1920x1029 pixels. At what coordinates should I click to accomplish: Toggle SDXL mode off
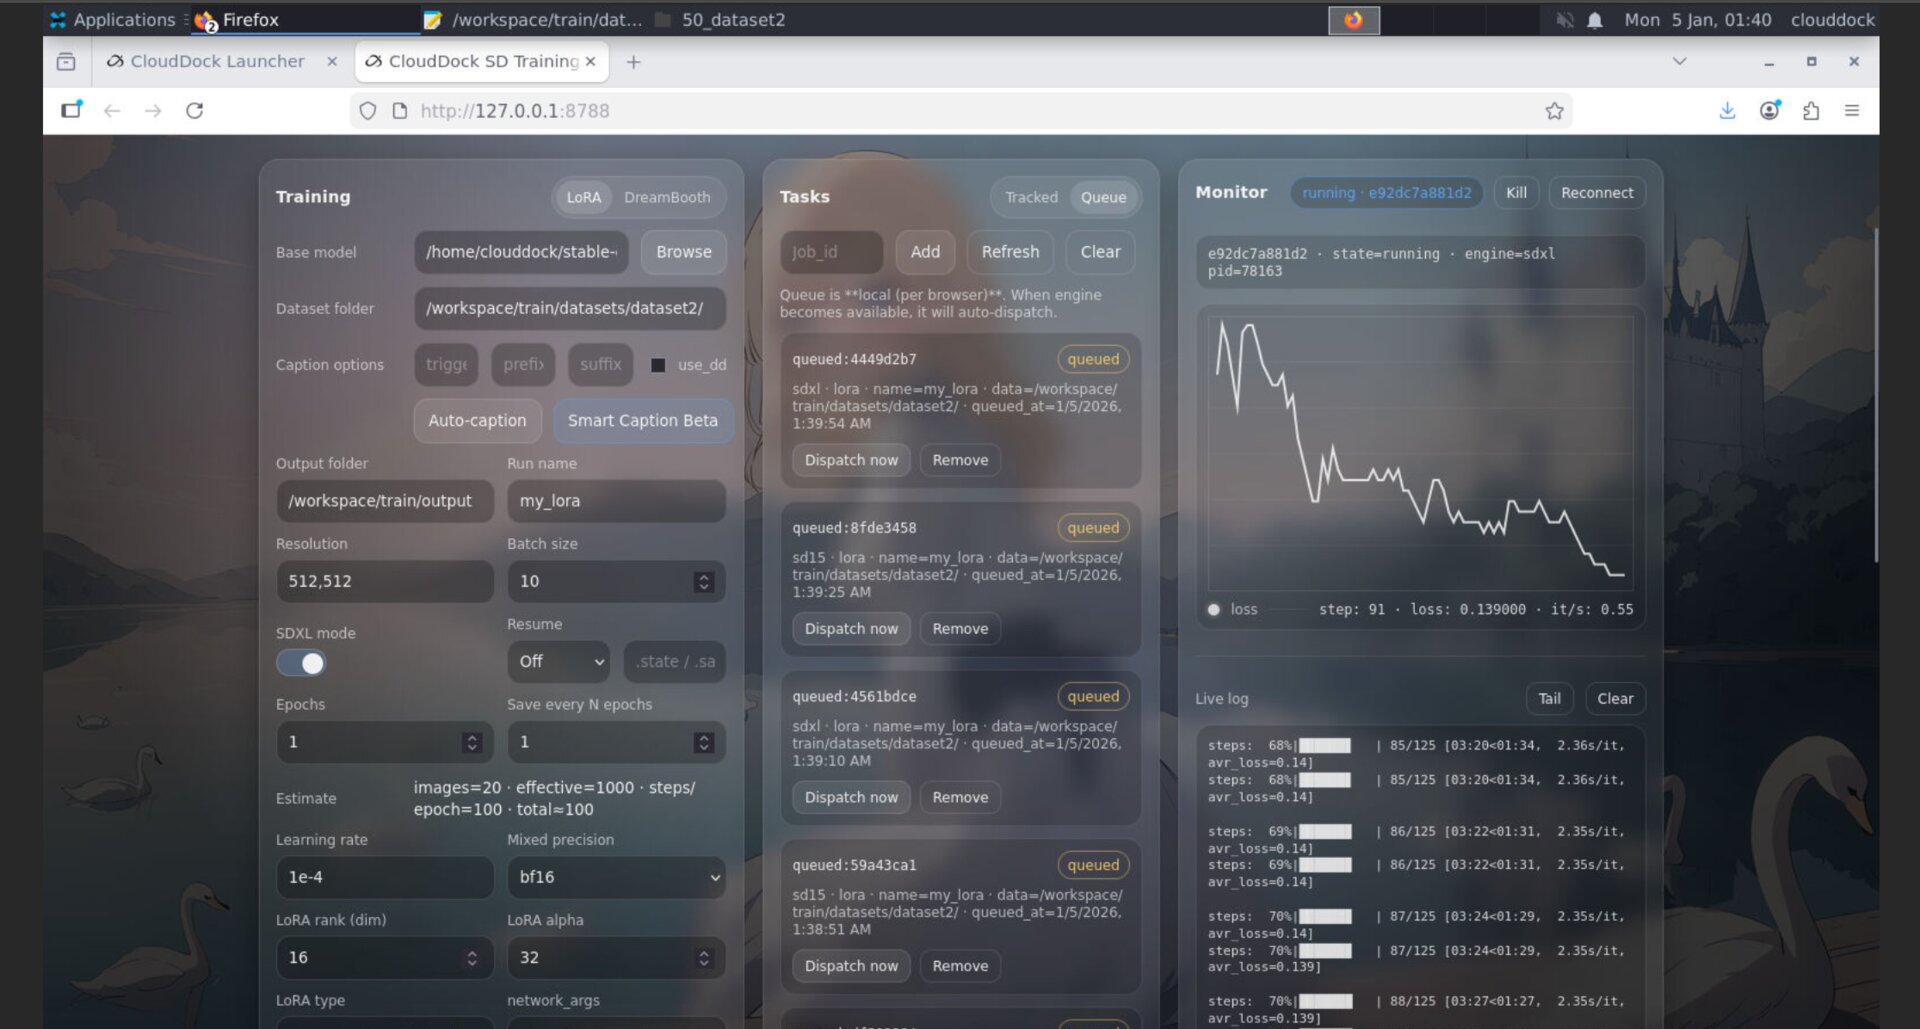point(300,662)
